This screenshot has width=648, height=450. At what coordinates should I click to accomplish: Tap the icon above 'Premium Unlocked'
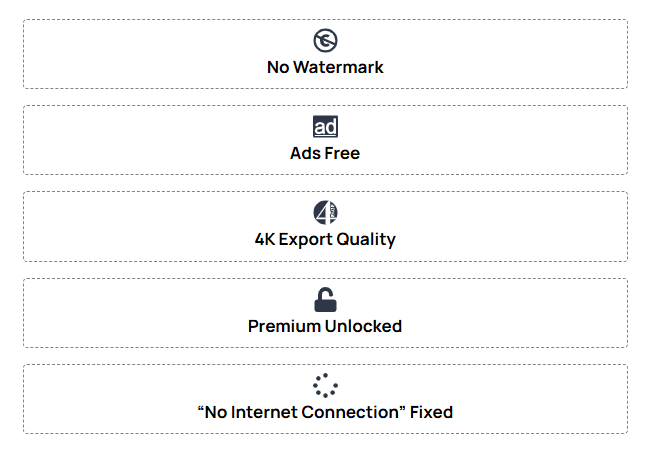pos(325,299)
